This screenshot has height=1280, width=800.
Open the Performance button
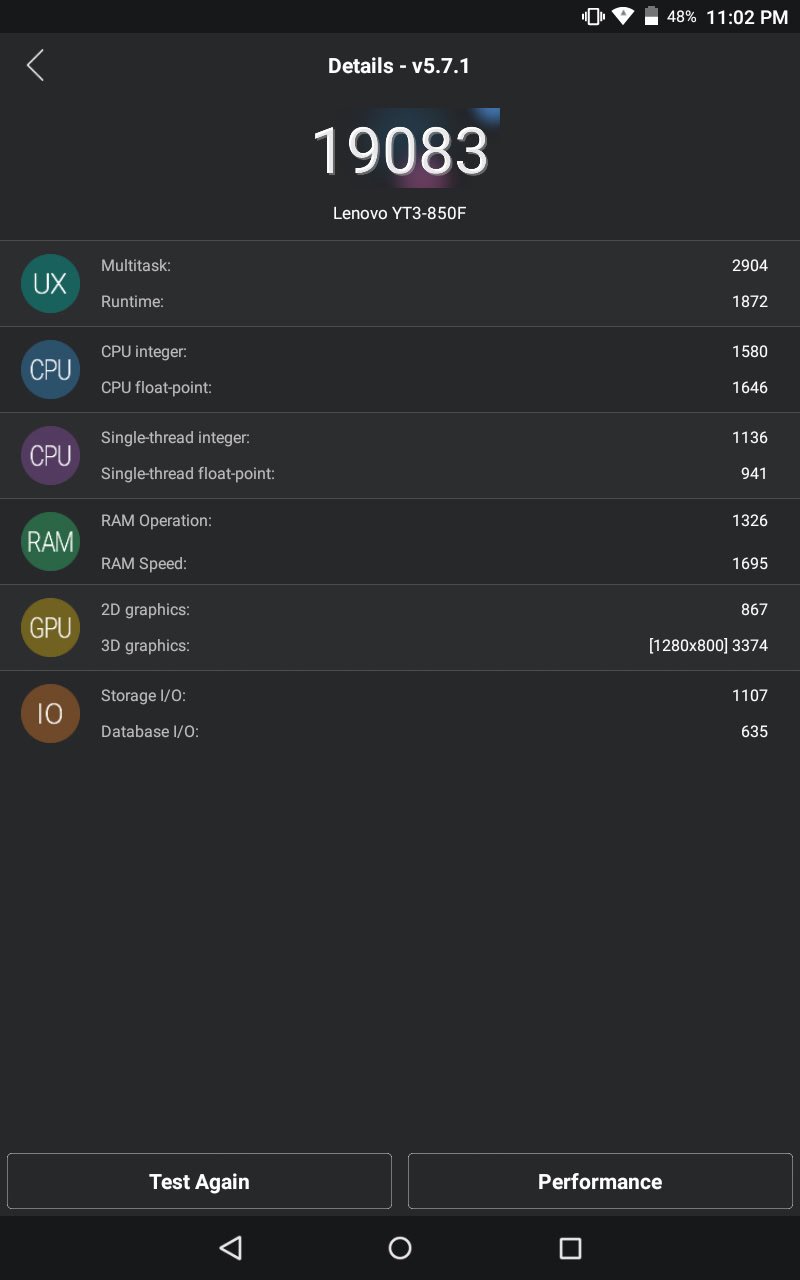pos(600,1181)
